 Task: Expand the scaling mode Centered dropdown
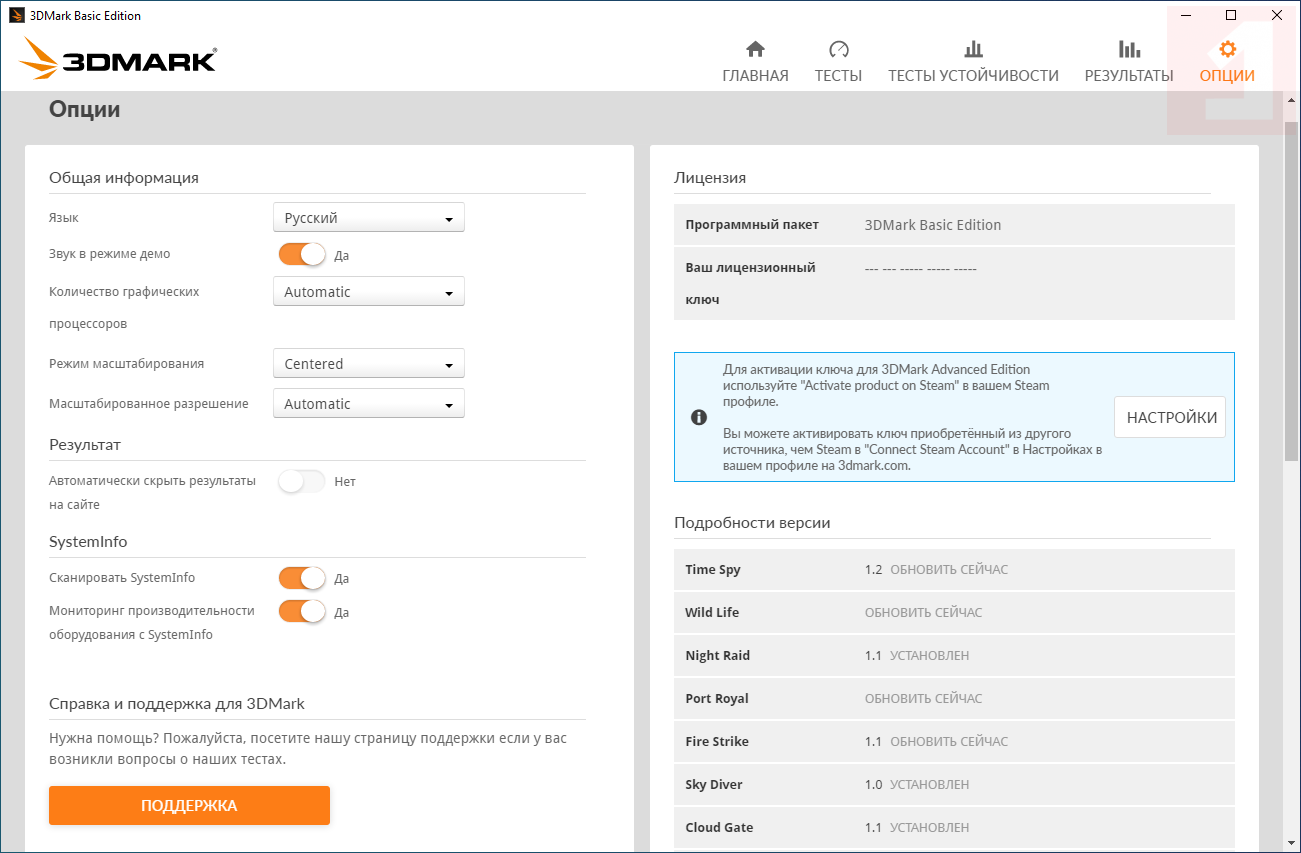coord(368,364)
